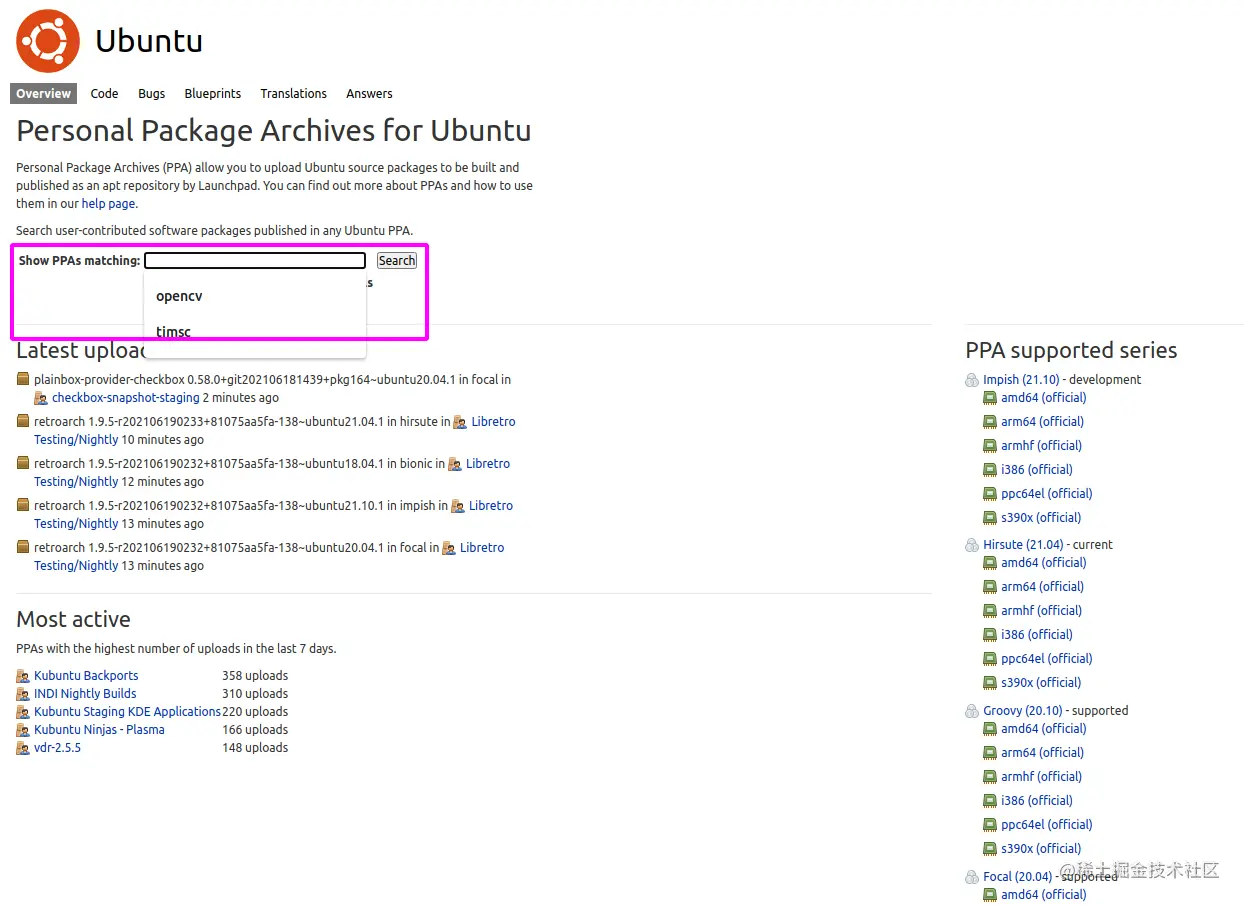Click chip icon for Groovy i386
The width and height of the screenshot is (1244, 905).
point(990,801)
